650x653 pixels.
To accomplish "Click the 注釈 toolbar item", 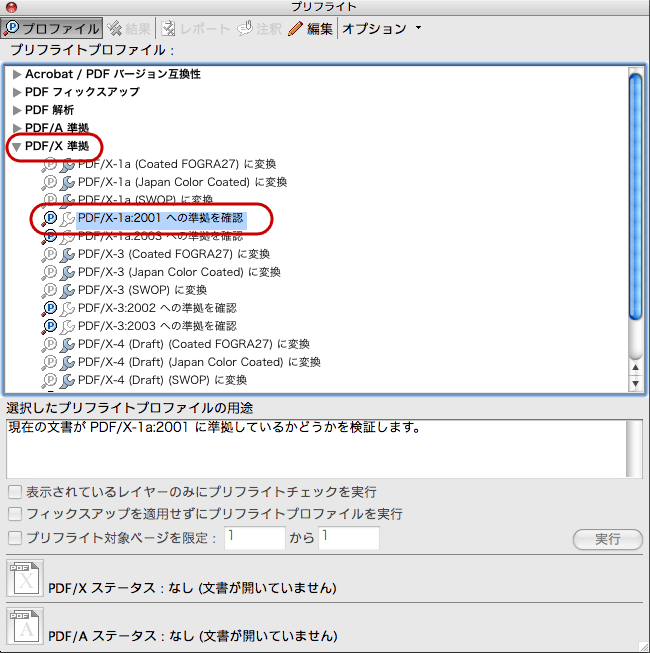I will [259, 28].
